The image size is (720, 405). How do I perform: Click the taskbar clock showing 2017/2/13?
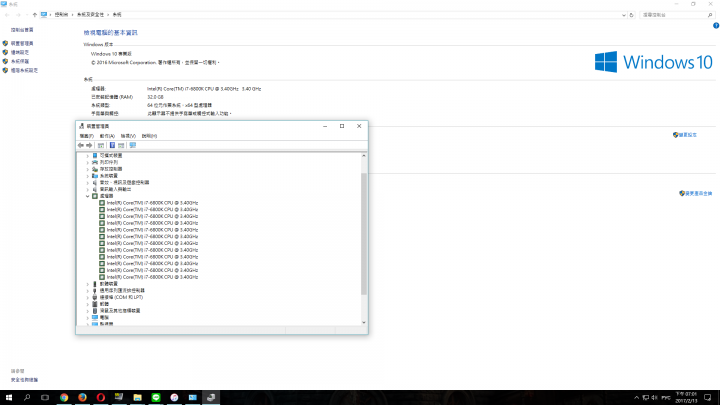[x=686, y=398]
